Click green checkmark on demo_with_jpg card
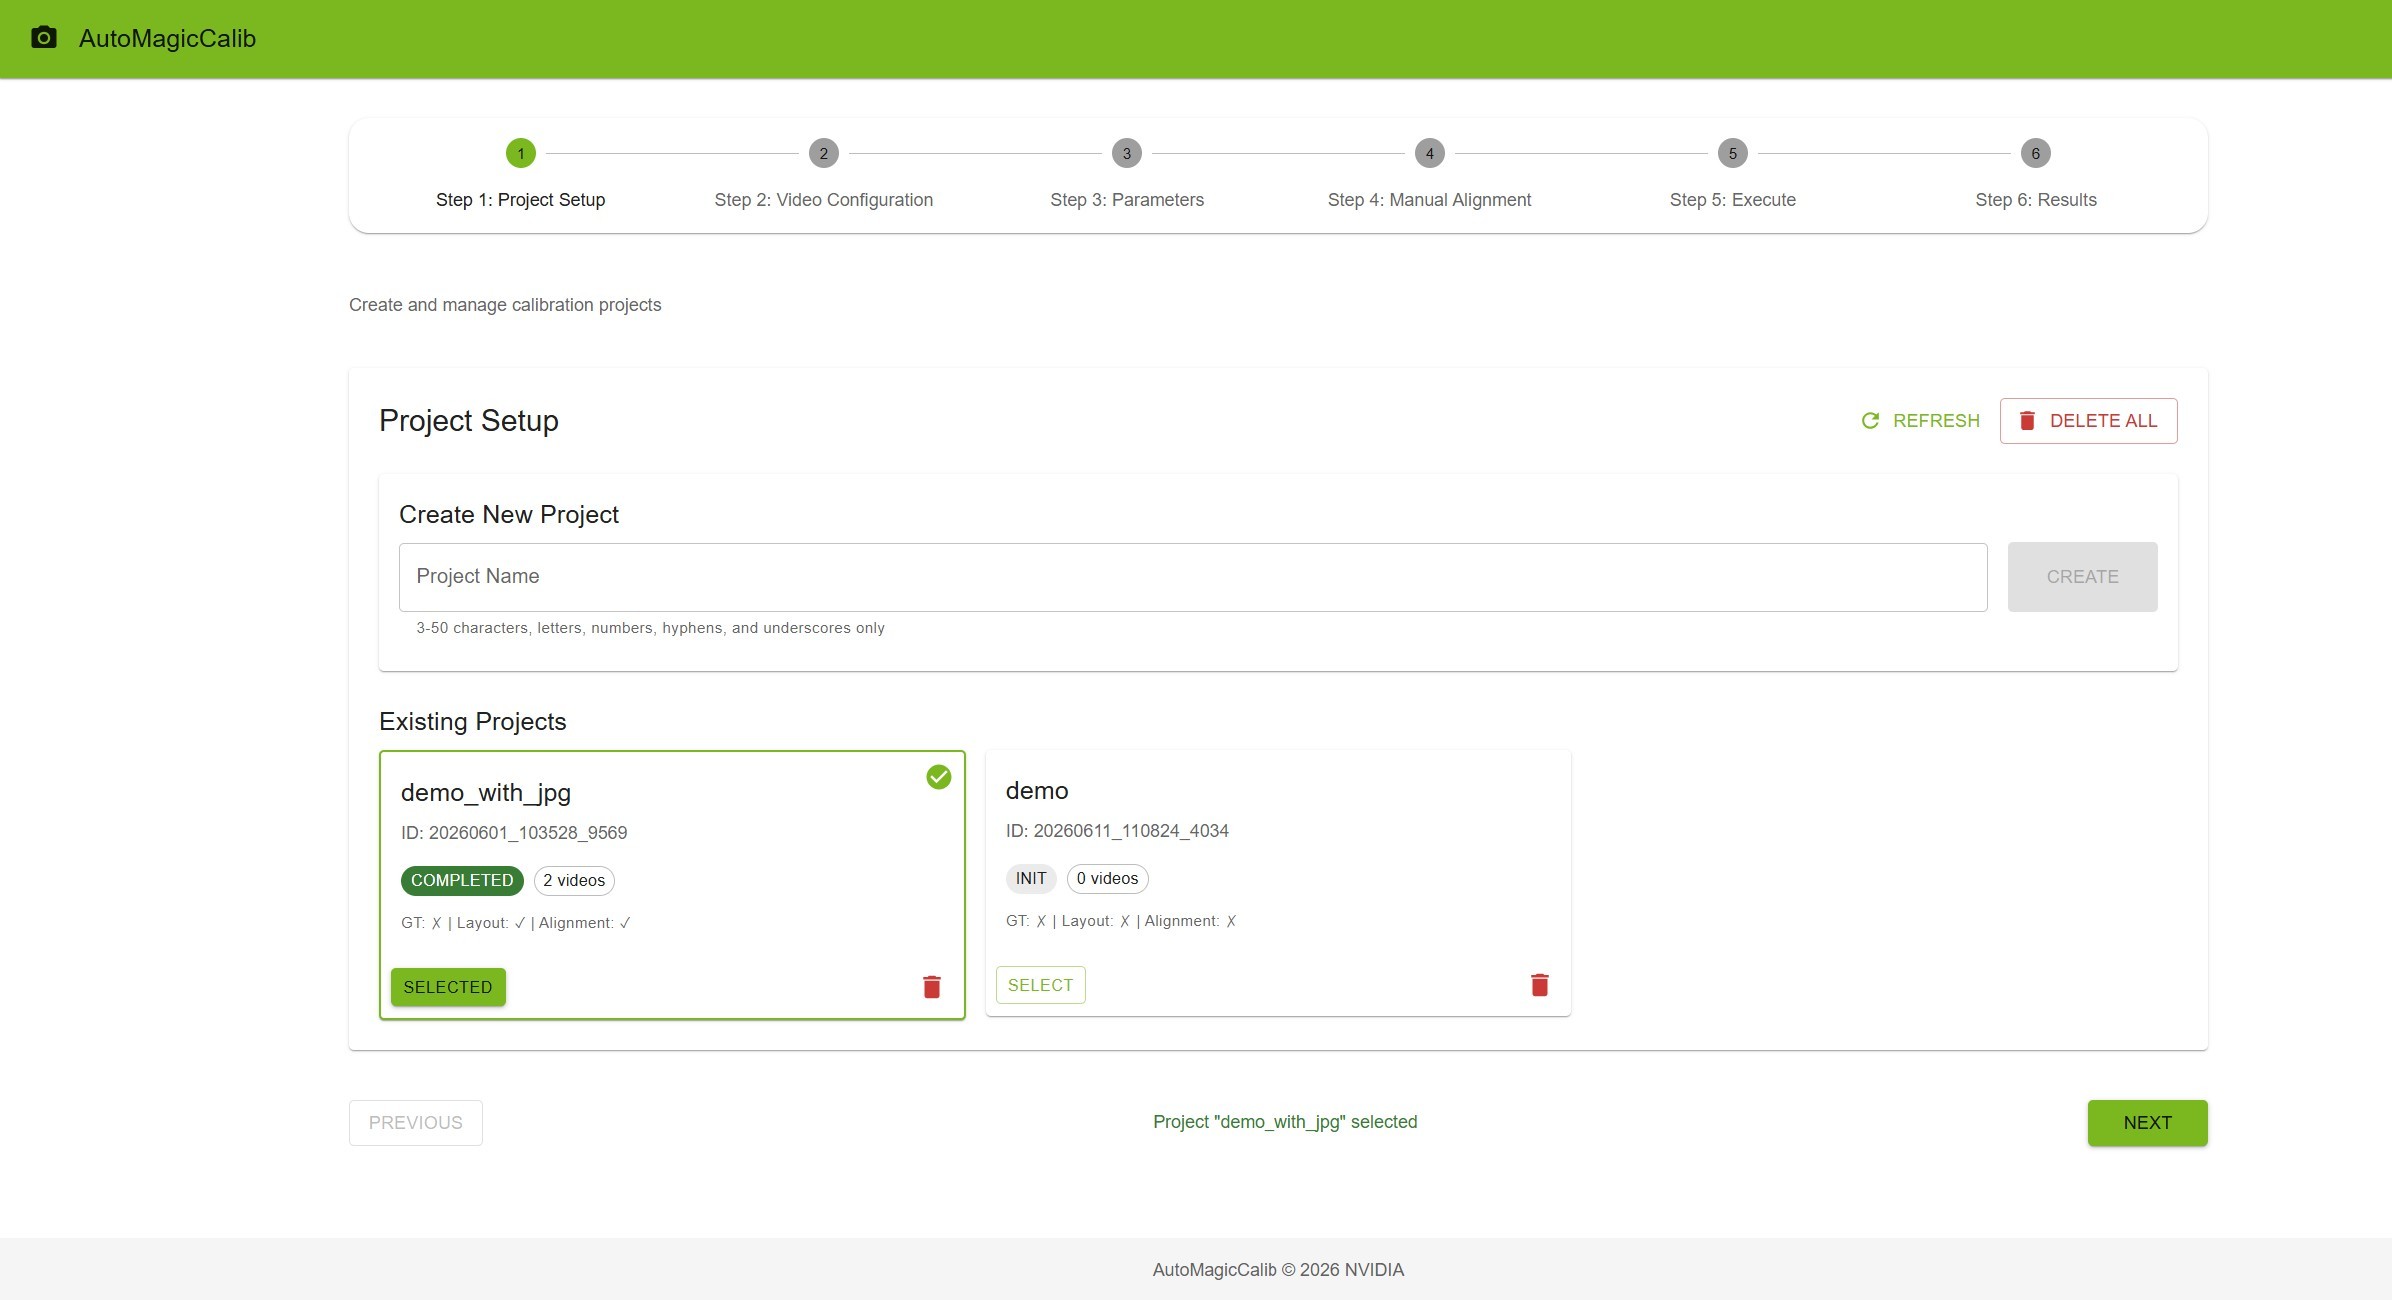The image size is (2392, 1300). pyautogui.click(x=938, y=777)
